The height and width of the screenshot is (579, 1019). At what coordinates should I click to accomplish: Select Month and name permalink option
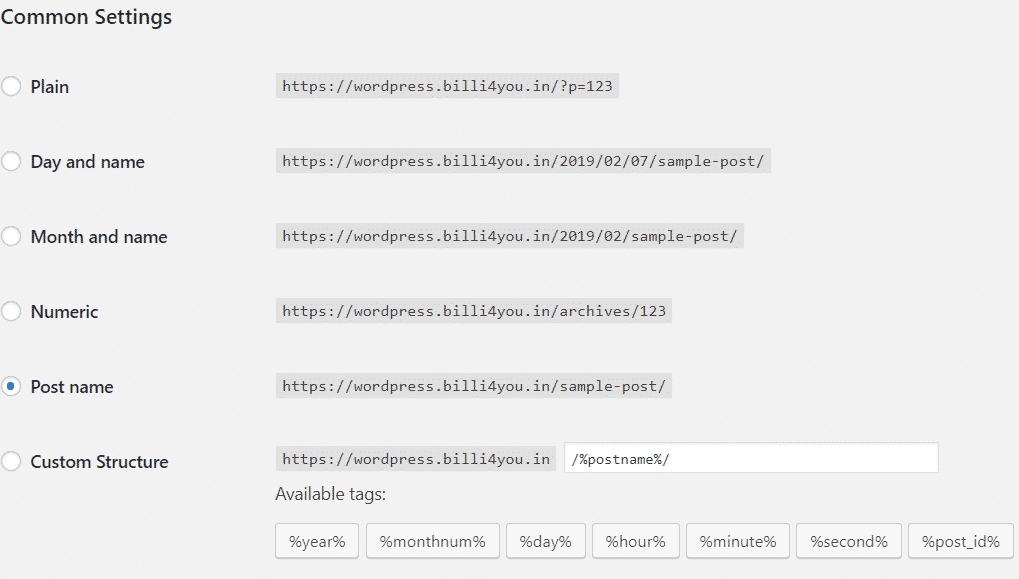10,237
